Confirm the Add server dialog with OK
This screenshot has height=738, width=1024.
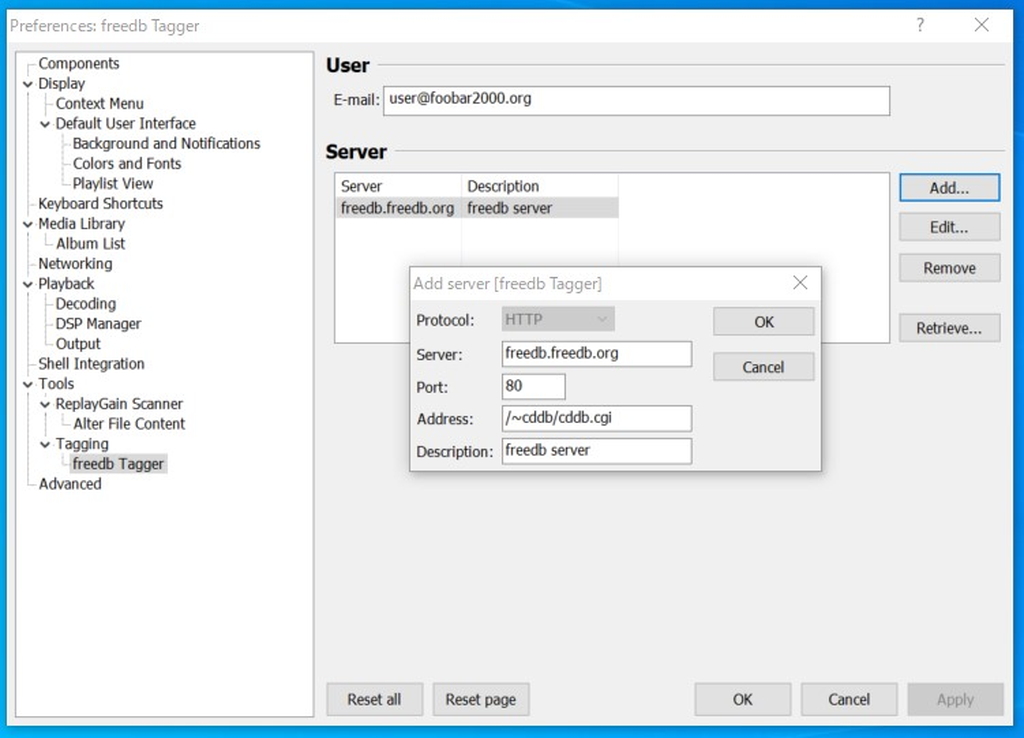pyautogui.click(x=763, y=321)
